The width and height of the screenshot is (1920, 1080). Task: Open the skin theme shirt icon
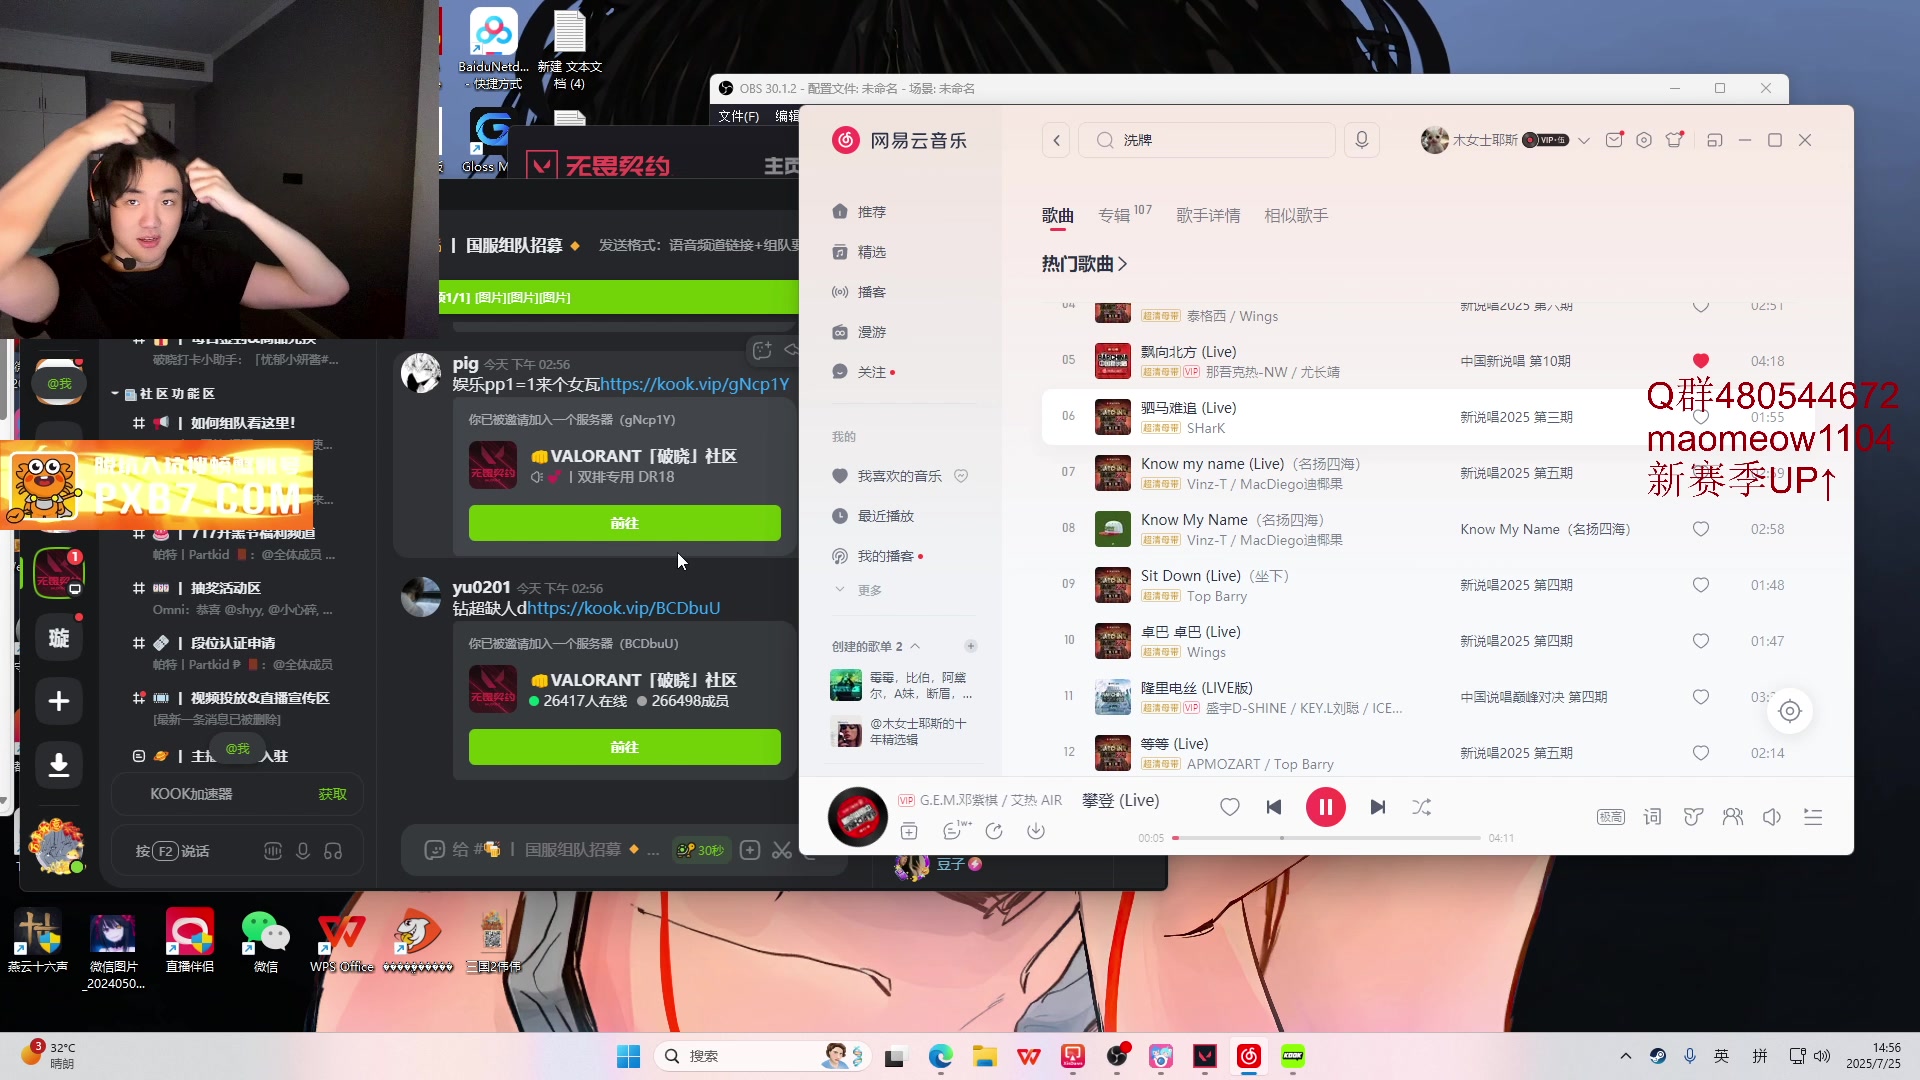1675,140
